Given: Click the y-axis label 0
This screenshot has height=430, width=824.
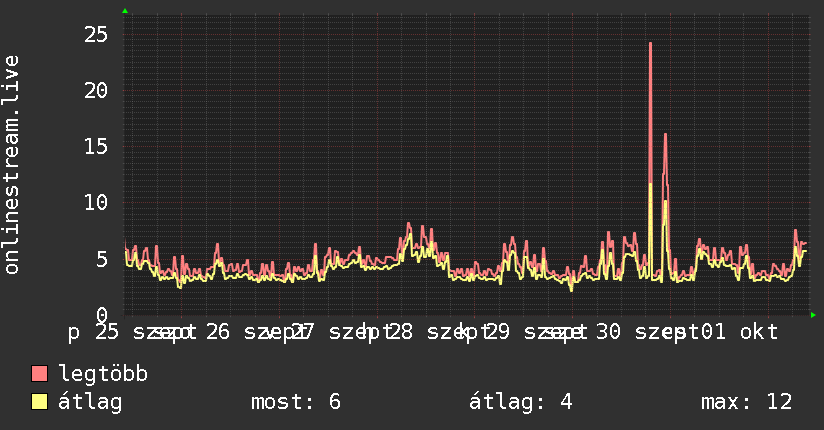Looking at the screenshot, I should [x=102, y=314].
